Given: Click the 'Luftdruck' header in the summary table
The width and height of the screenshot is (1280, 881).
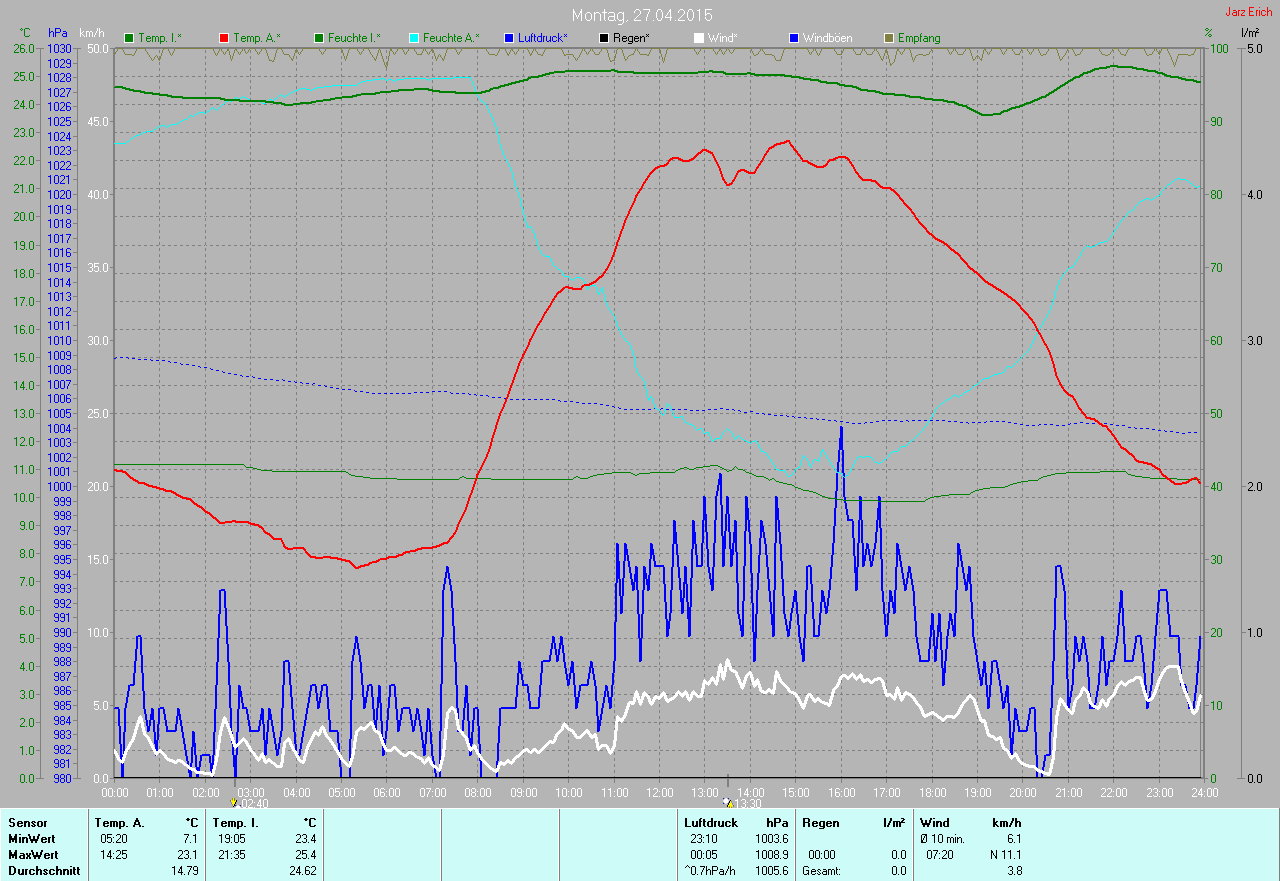Looking at the screenshot, I should click(x=711, y=823).
